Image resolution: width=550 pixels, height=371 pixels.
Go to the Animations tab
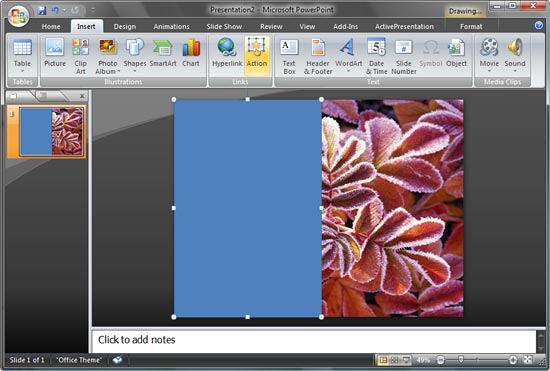pyautogui.click(x=172, y=27)
